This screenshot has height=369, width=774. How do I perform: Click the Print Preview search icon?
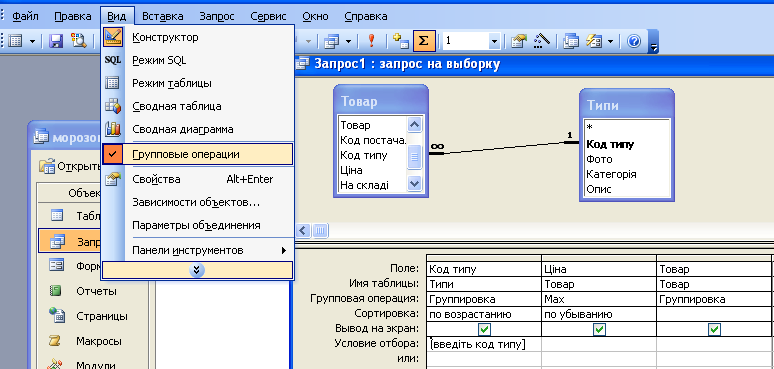(x=78, y=41)
